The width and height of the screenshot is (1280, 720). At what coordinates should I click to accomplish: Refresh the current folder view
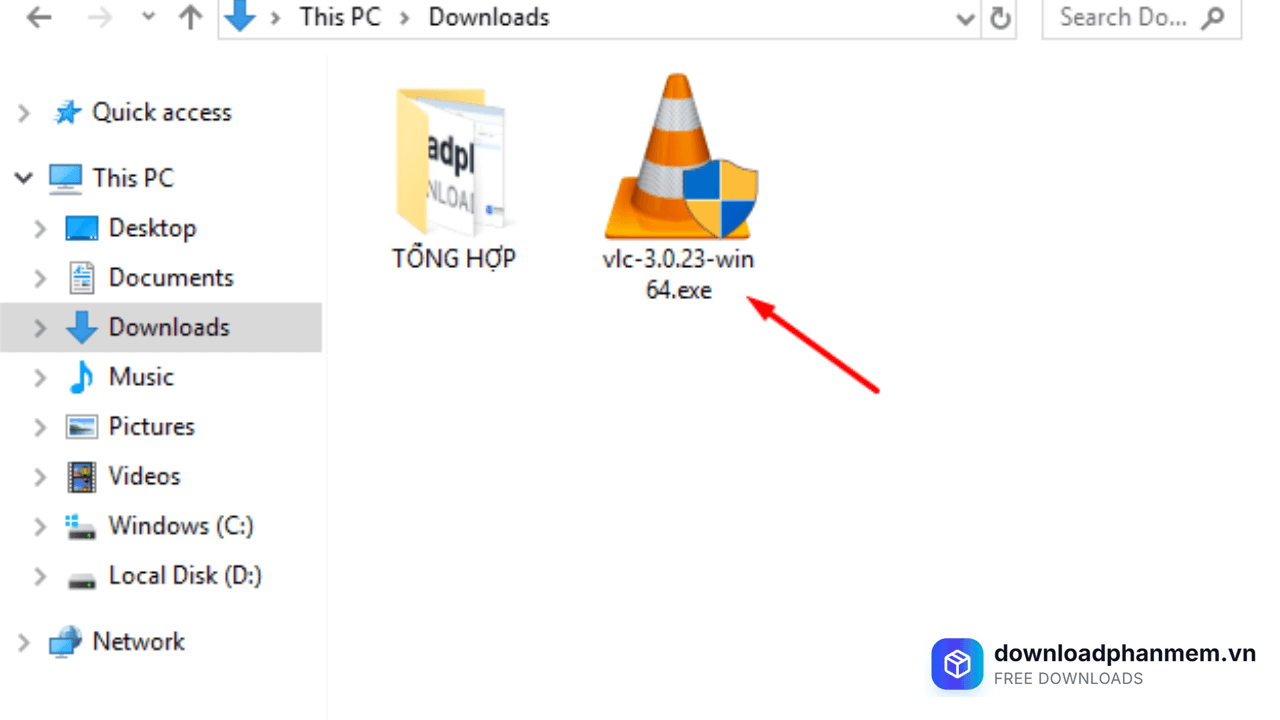pyautogui.click(x=1000, y=17)
